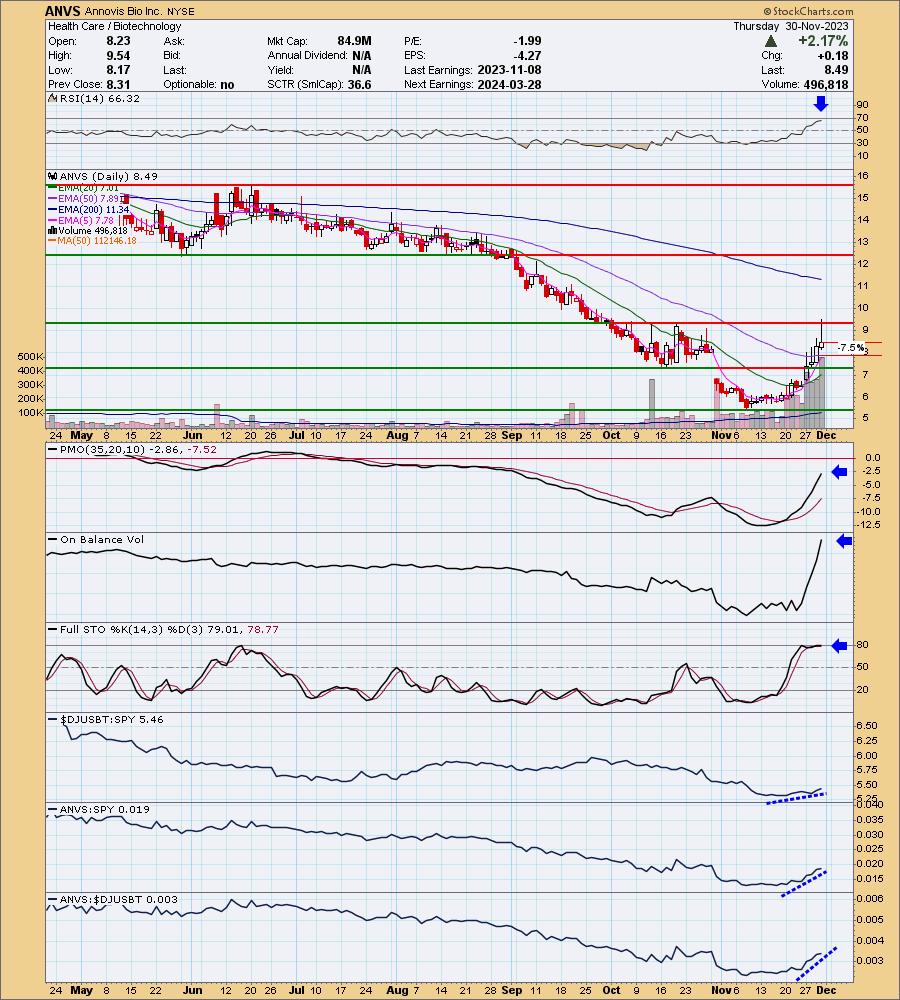Screen dimensions: 900x1000
Task: Click Last Earnings date 2023-11-08
Action: [510, 70]
